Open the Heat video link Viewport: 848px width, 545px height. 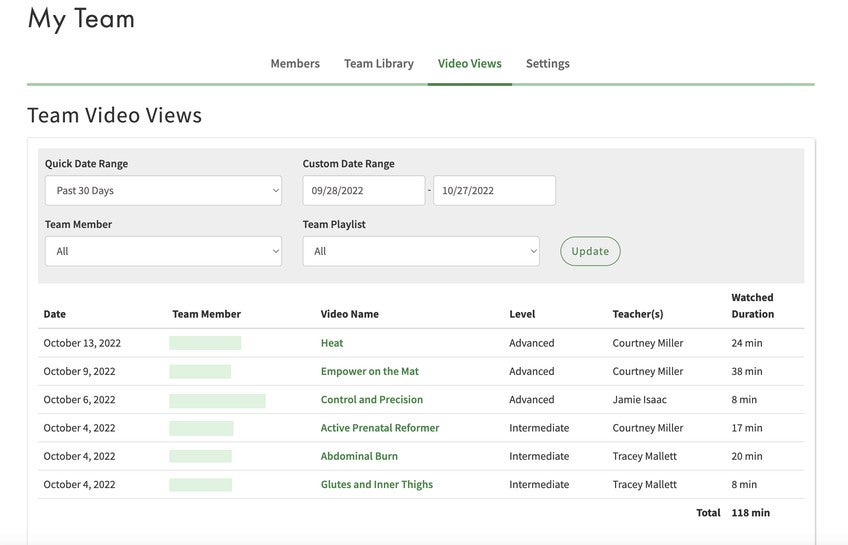[332, 343]
